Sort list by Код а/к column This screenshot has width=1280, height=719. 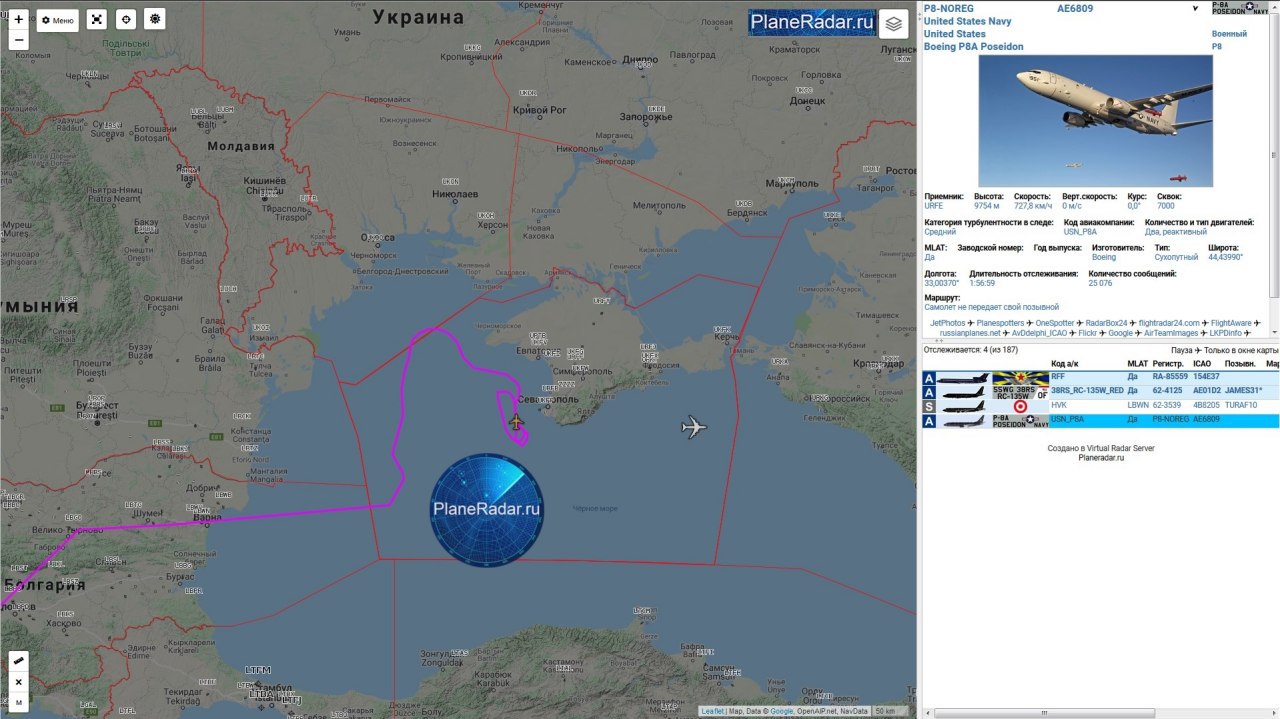click(1065, 364)
